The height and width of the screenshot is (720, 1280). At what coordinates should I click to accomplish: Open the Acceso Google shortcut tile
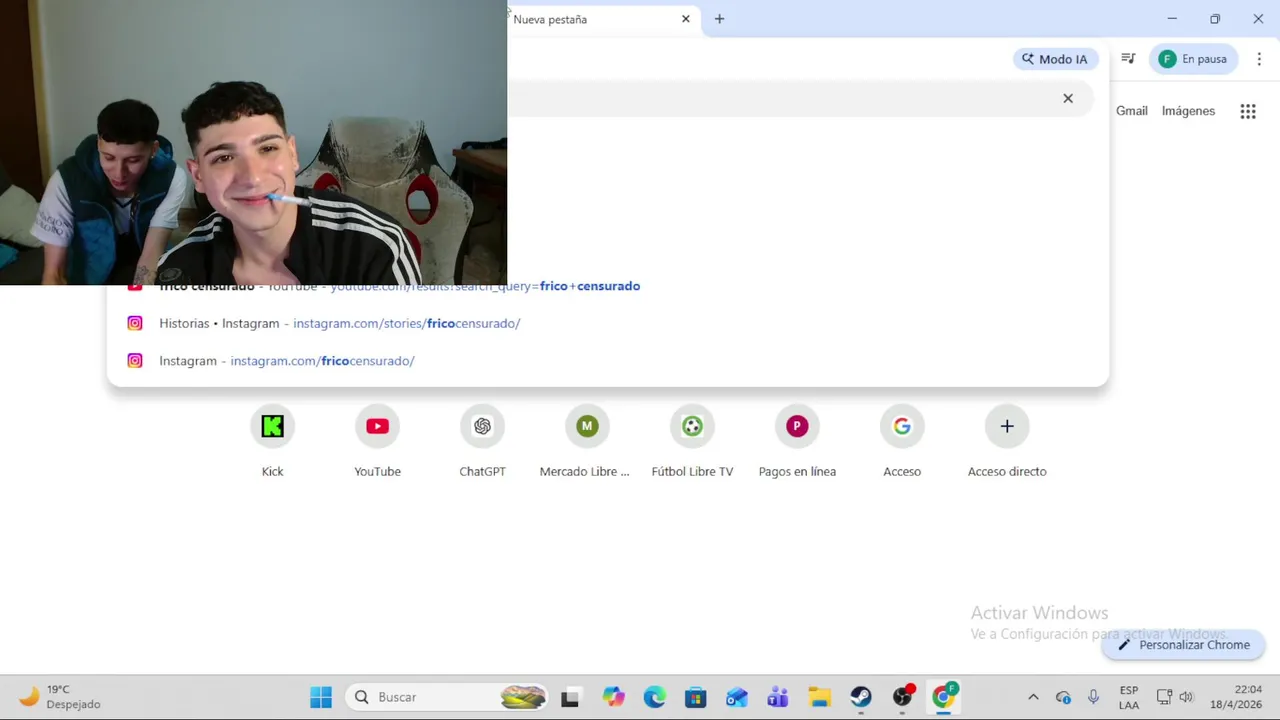pos(902,440)
